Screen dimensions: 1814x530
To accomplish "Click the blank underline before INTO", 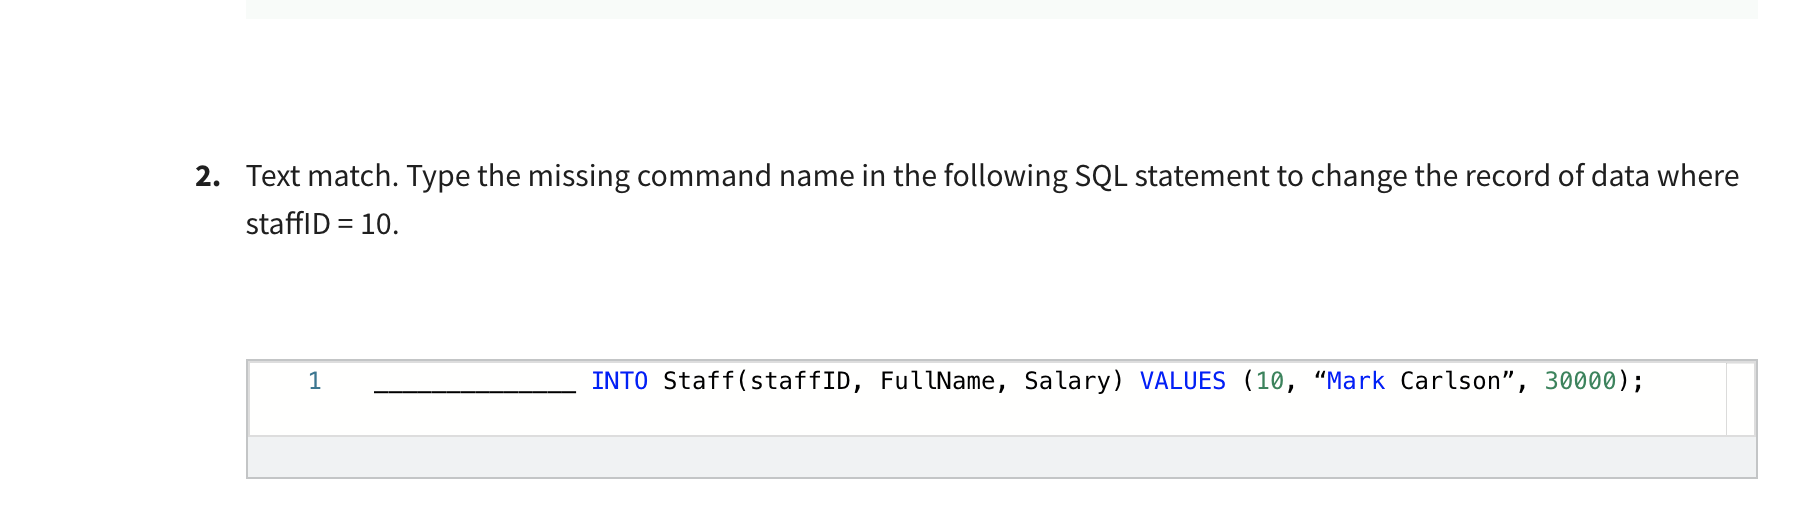I will pyautogui.click(x=475, y=381).
